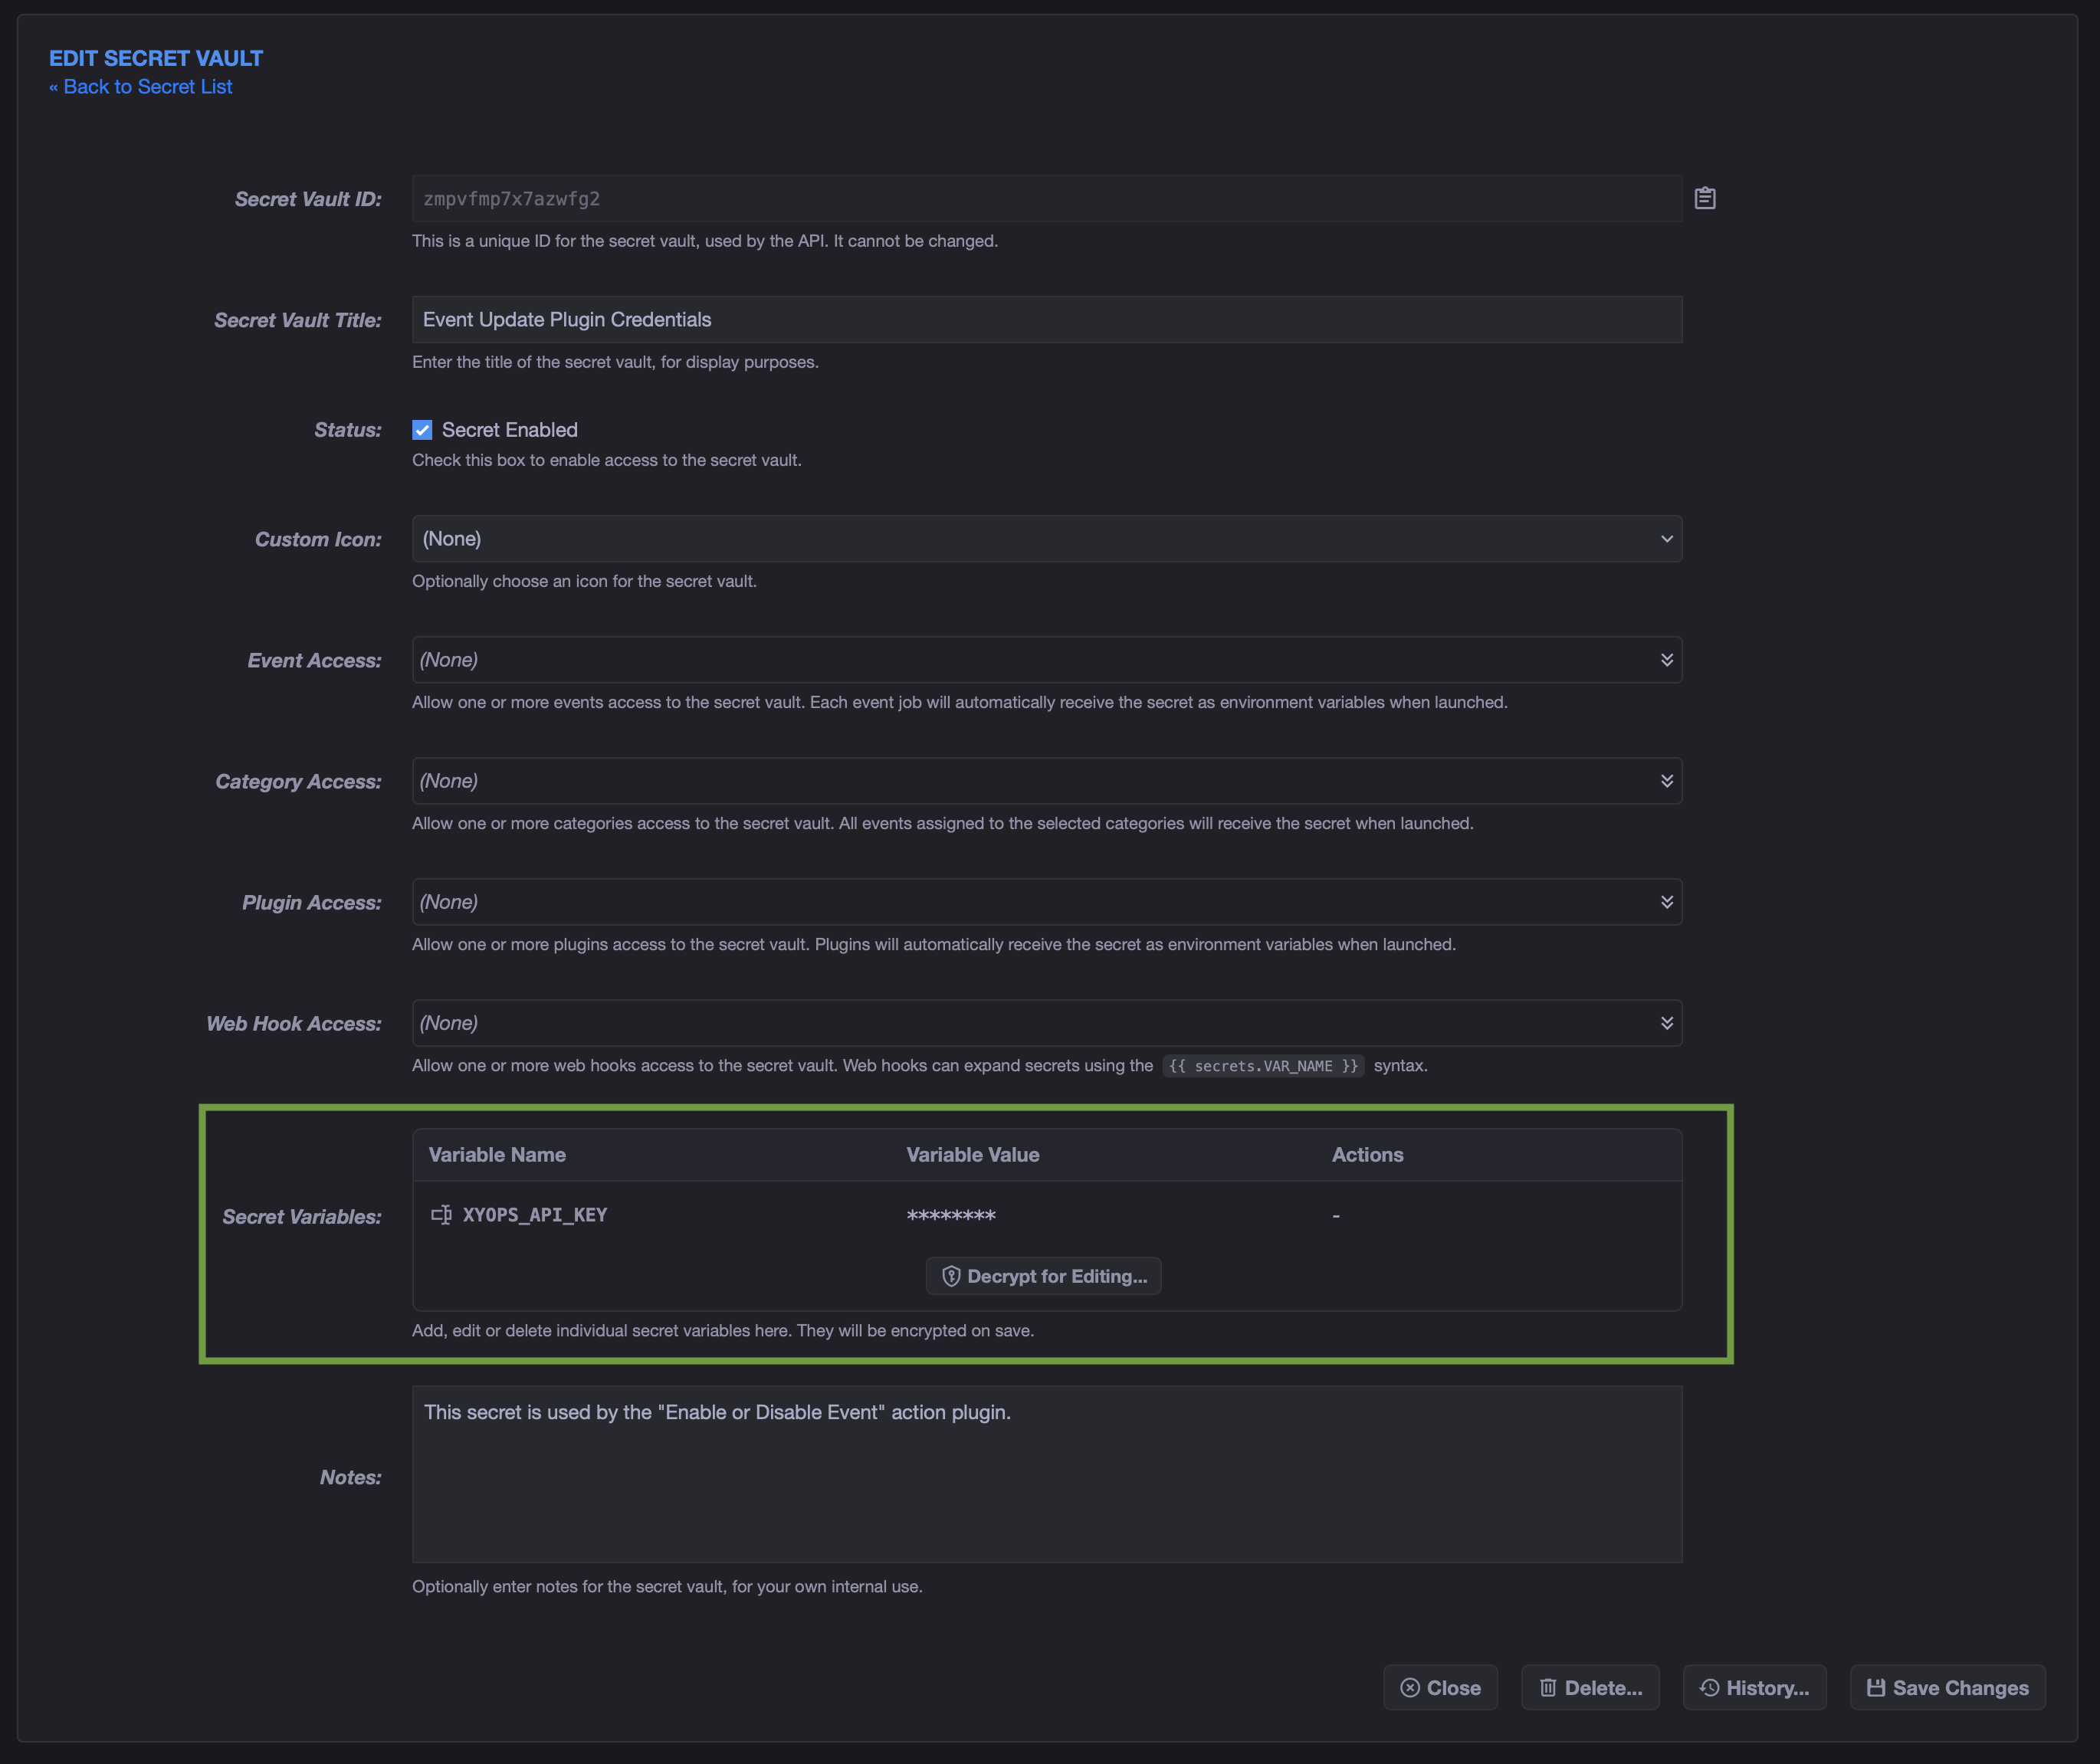Click the Secret Vault ID field
2100x1764 pixels.
tap(1047, 199)
